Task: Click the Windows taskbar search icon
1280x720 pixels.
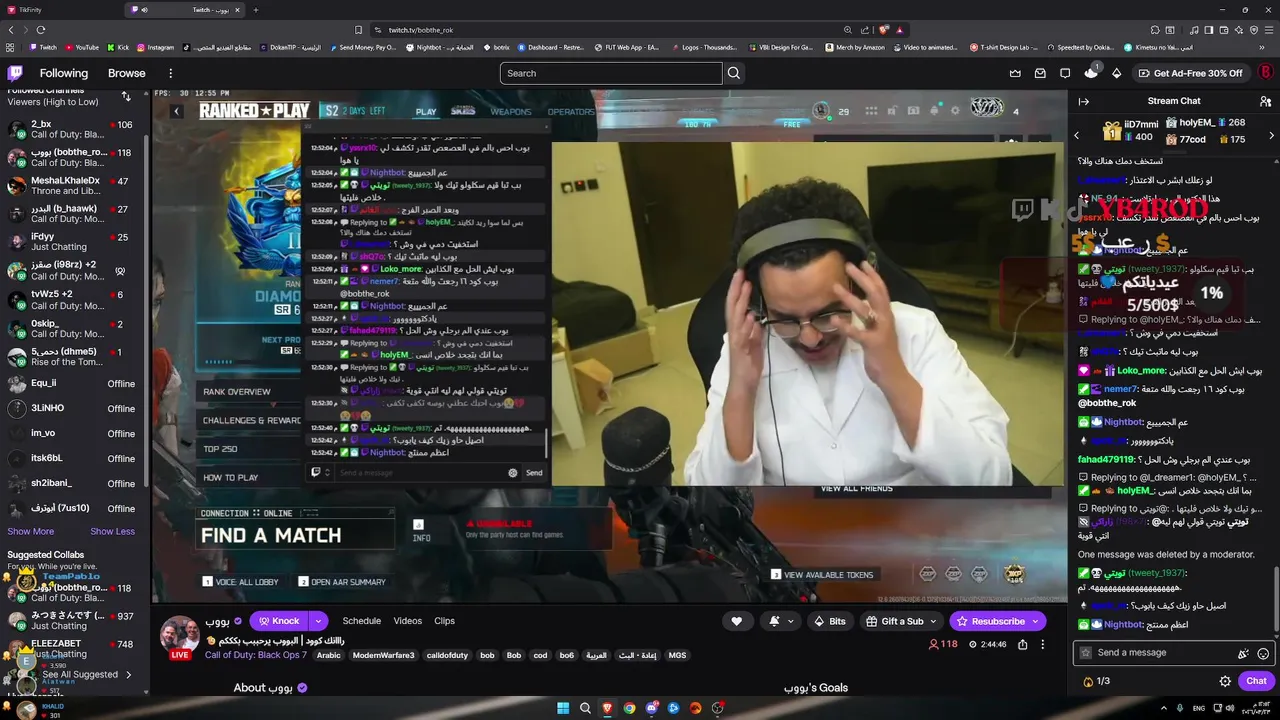Action: (x=585, y=708)
